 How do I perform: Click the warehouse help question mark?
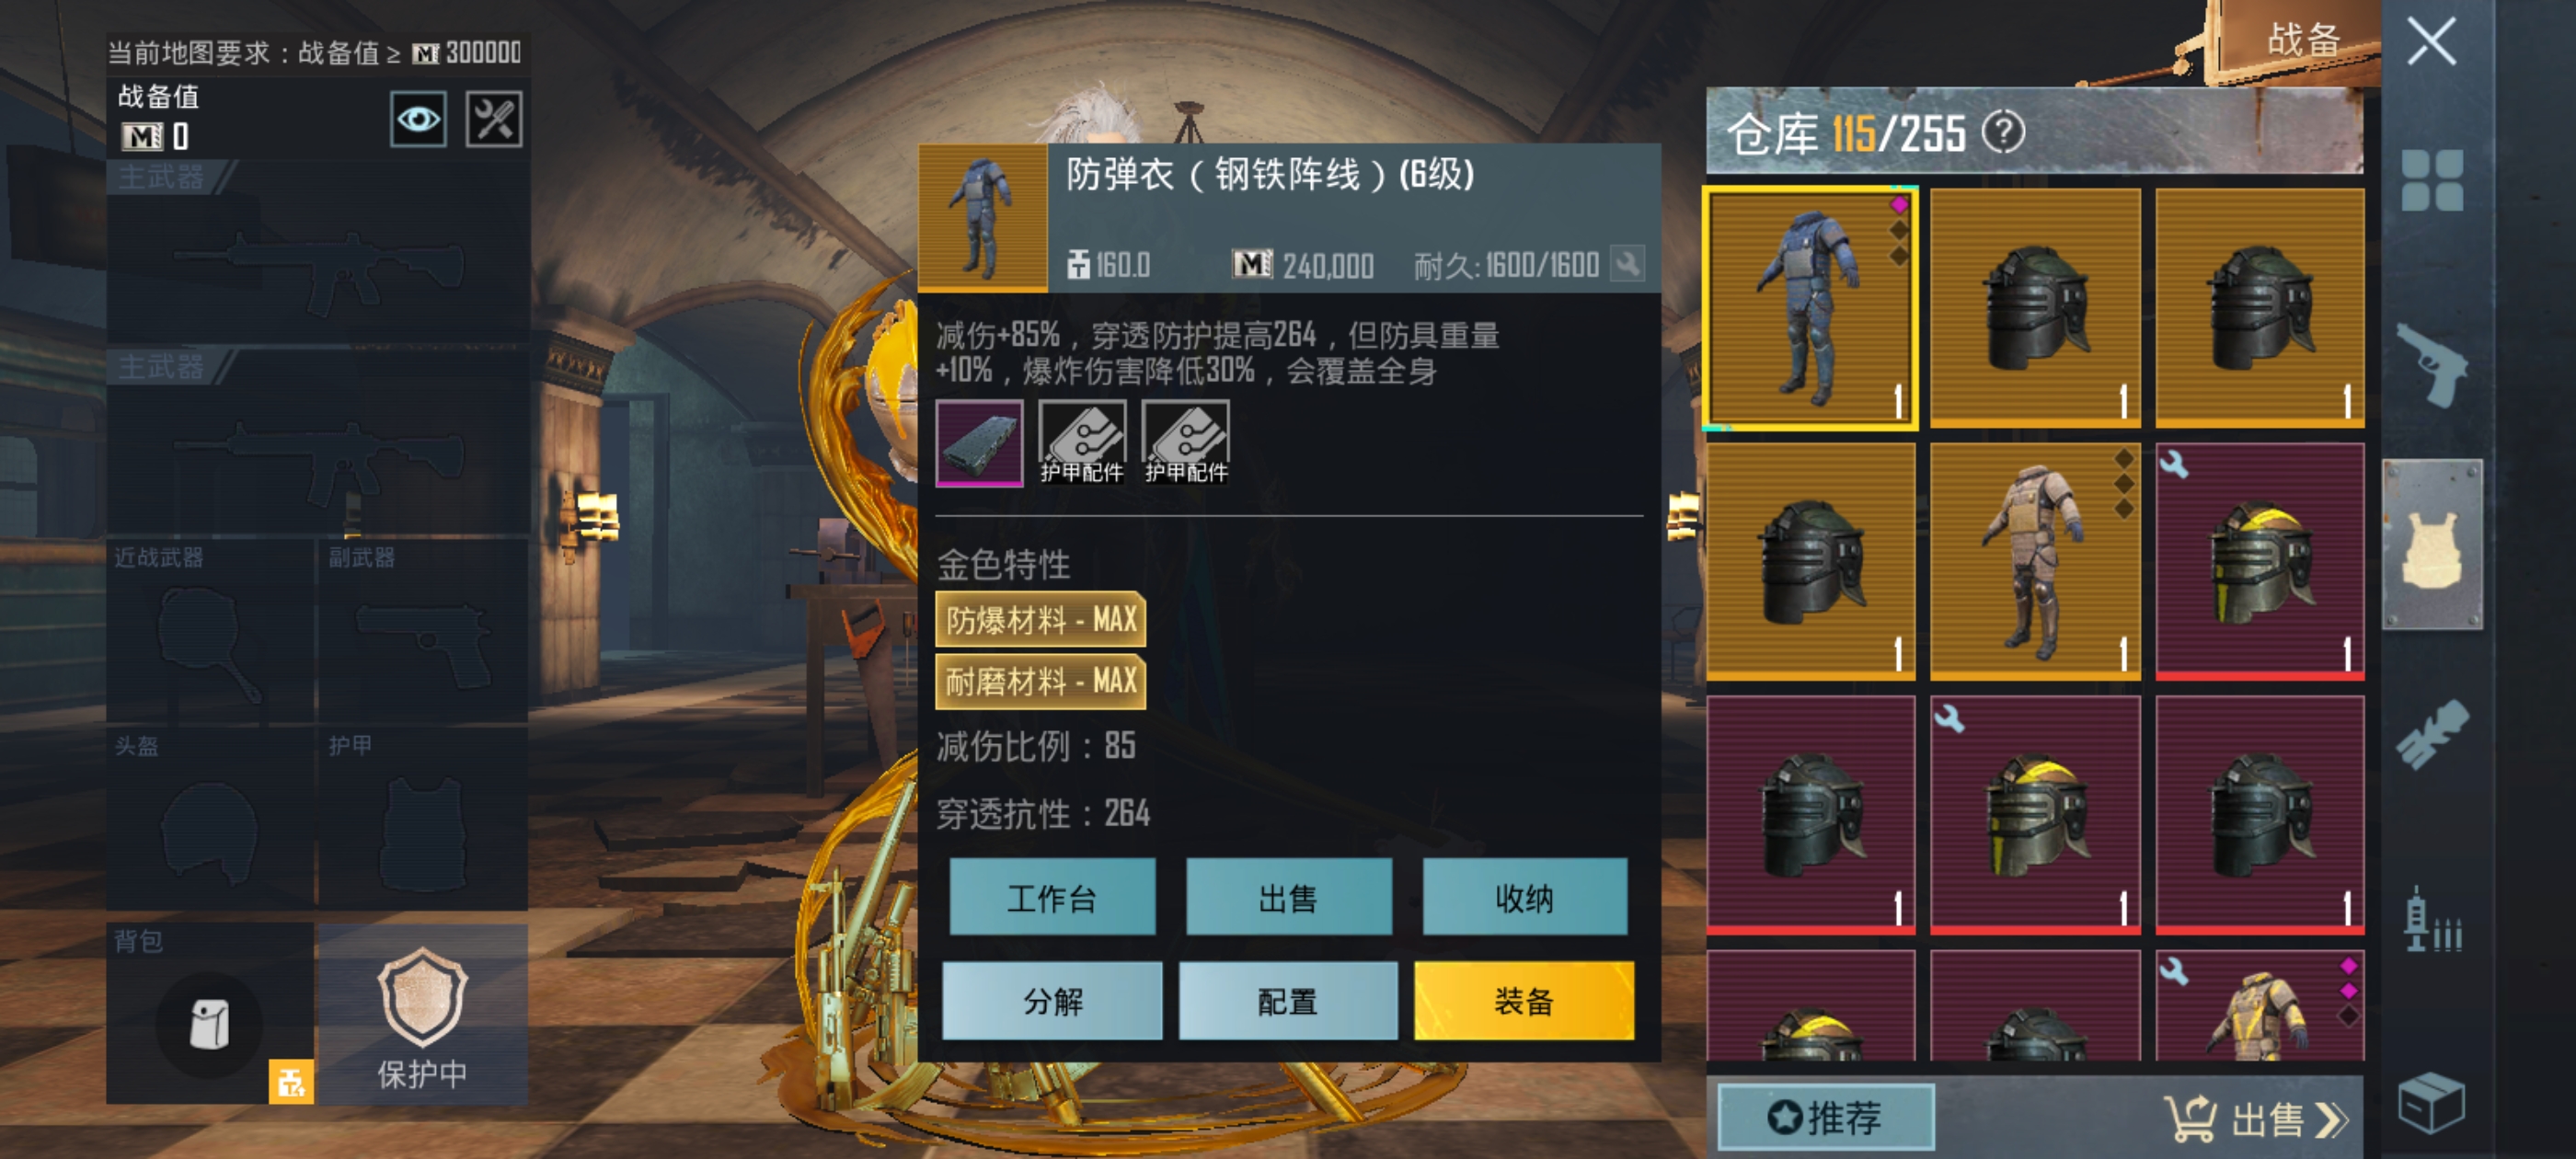tap(2003, 133)
